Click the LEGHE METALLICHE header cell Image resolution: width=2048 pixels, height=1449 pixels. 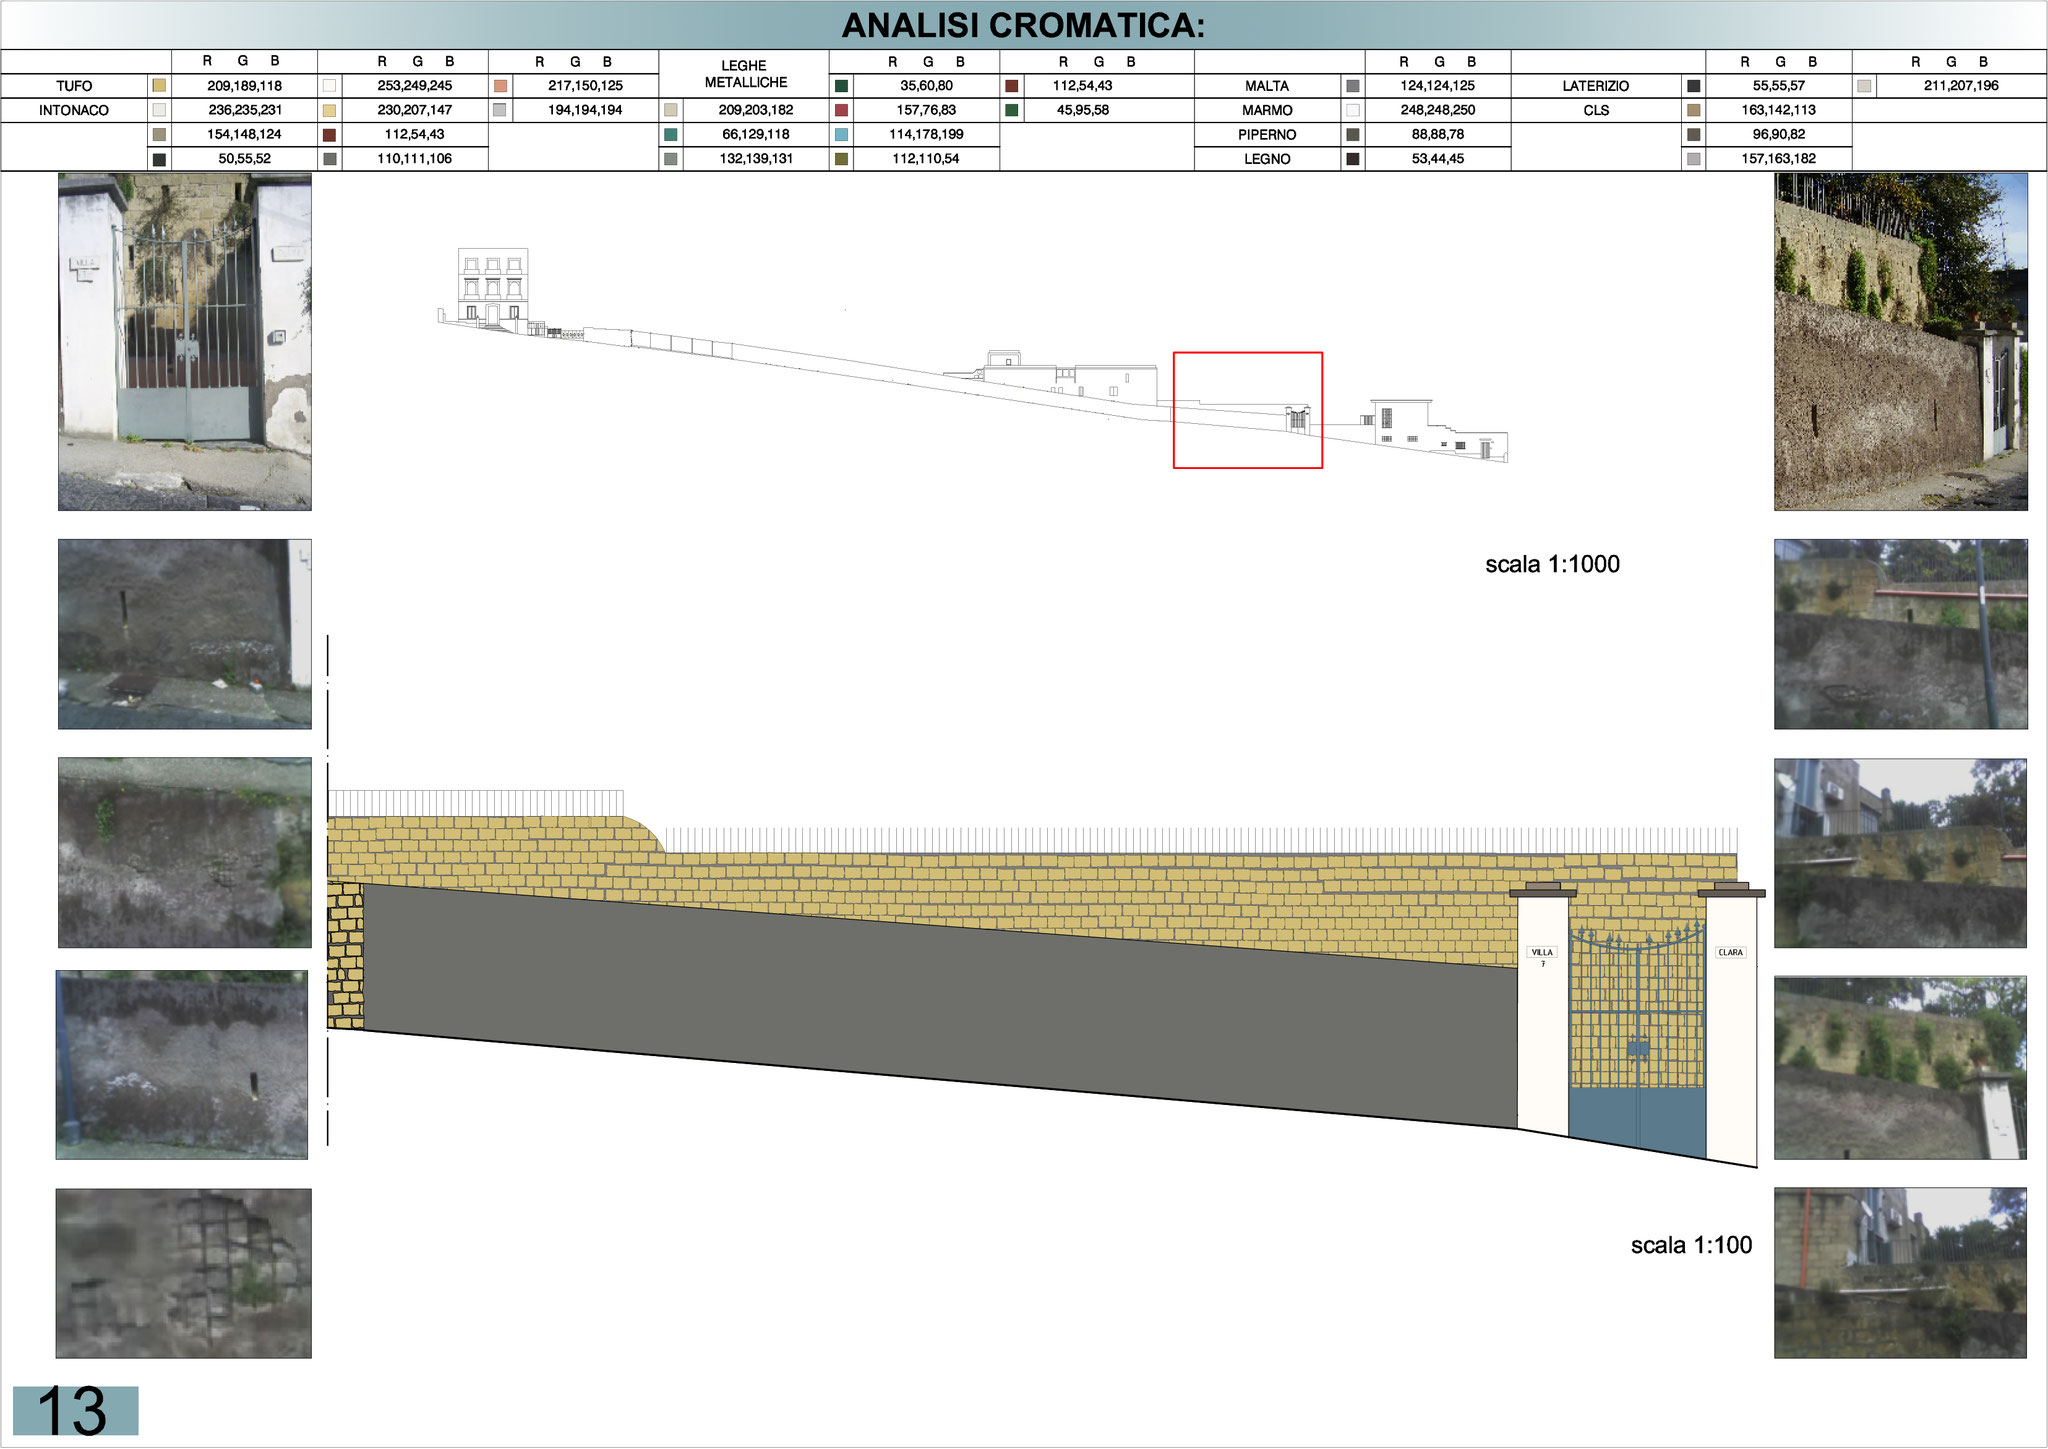tap(744, 74)
